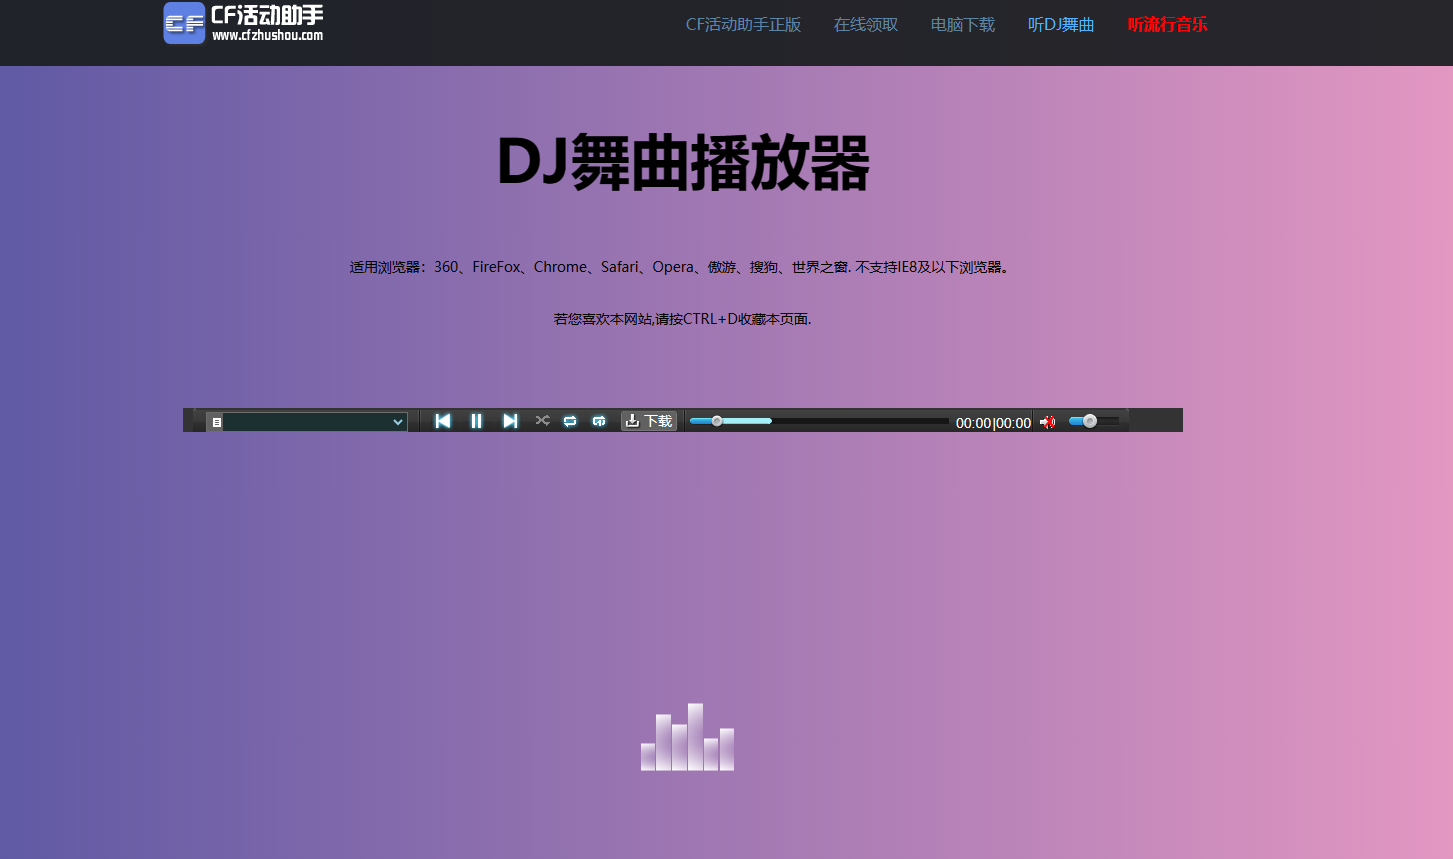Click the 下载 download button
Viewport: 1453px width, 859px height.
pyautogui.click(x=649, y=421)
